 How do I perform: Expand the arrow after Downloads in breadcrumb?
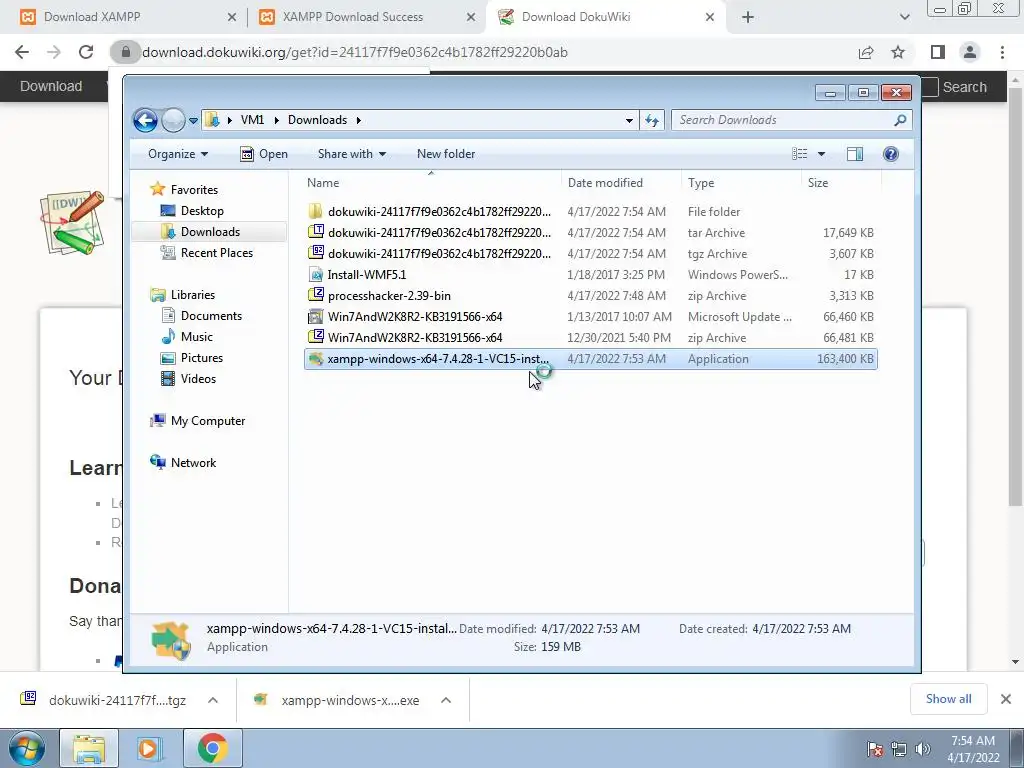pos(359,120)
